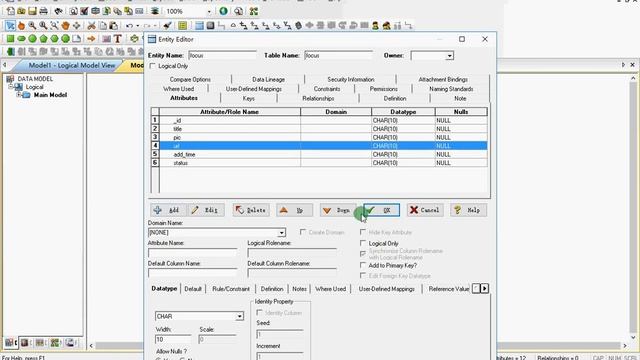Viewport: 640px width, 360px height.
Task: Open the Domain Name [NONE] dropdown
Action: pyautogui.click(x=281, y=233)
